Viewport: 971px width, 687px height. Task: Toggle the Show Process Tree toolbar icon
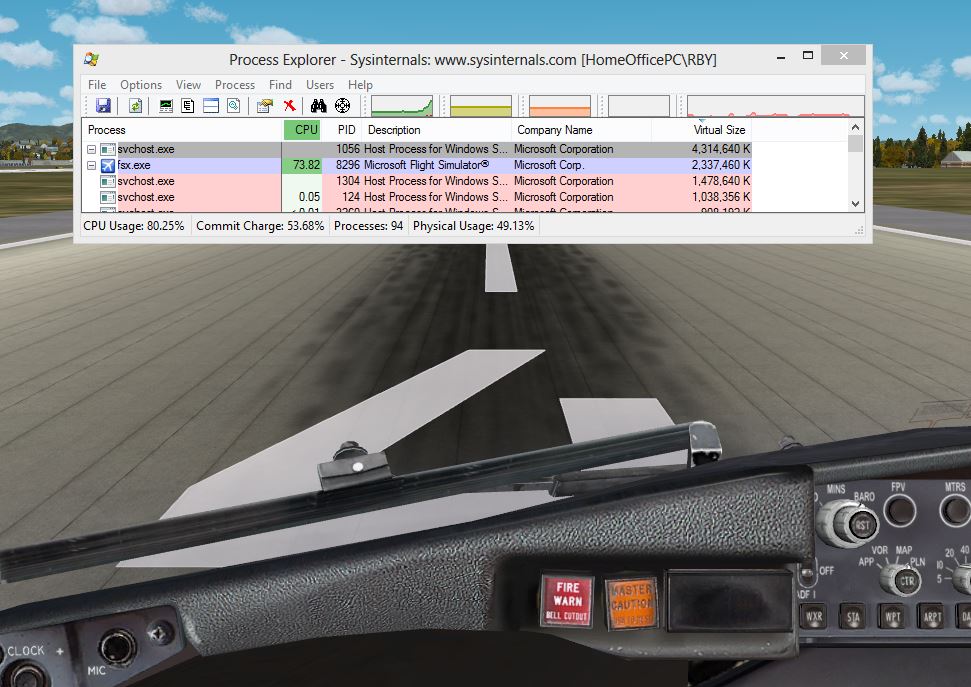[188, 106]
